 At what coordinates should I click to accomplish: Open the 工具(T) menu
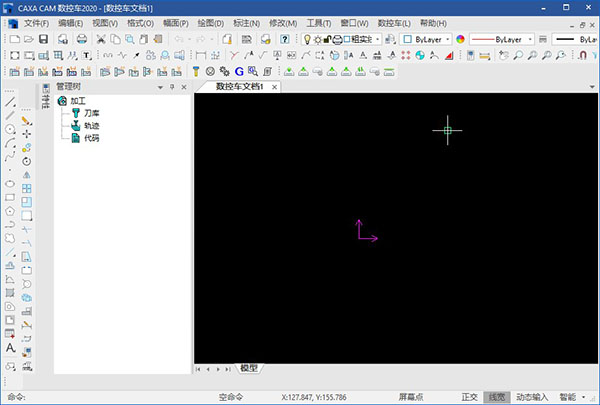tap(318, 23)
